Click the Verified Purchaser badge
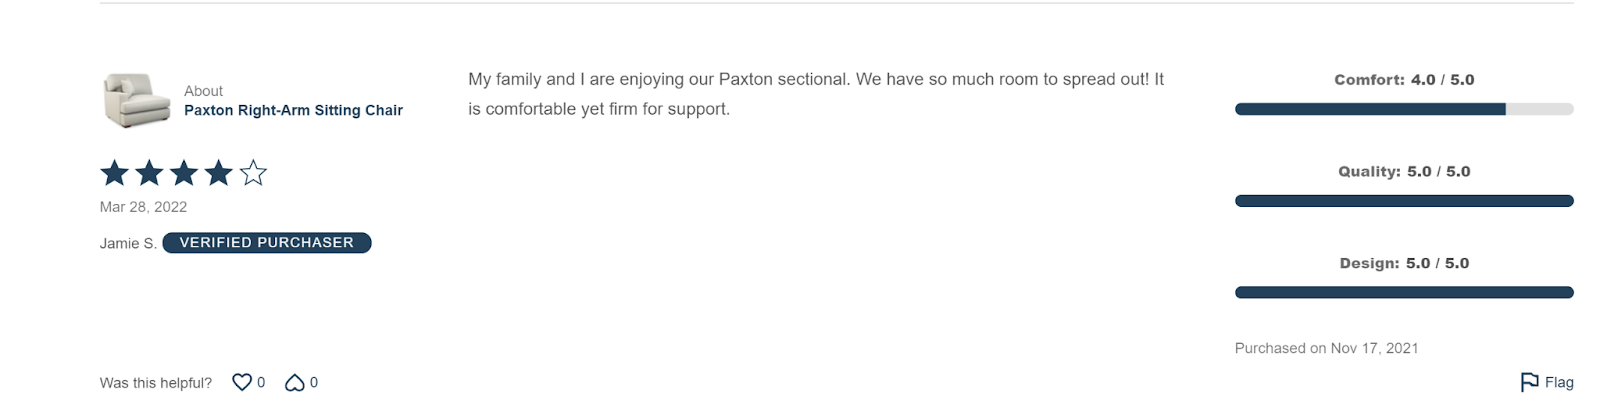The height and width of the screenshot is (408, 1600). [267, 243]
